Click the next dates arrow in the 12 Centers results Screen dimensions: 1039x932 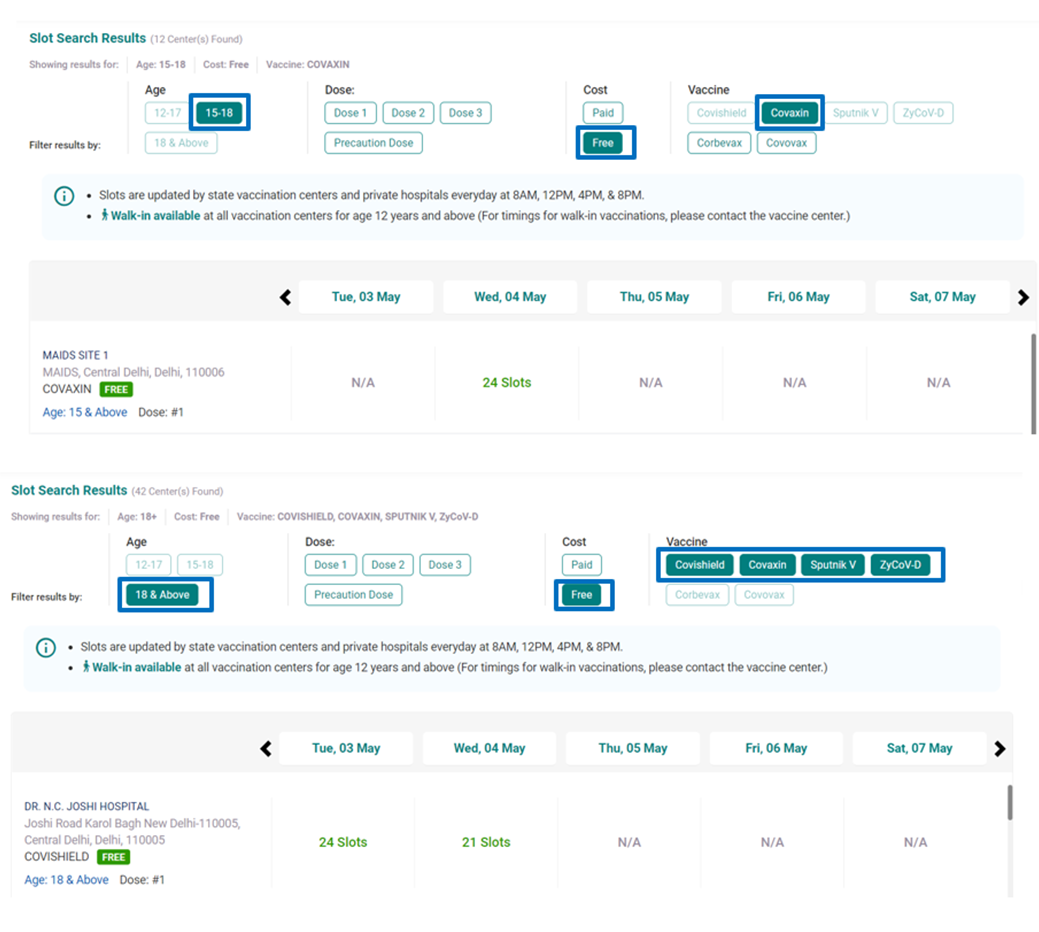pos(1022,297)
